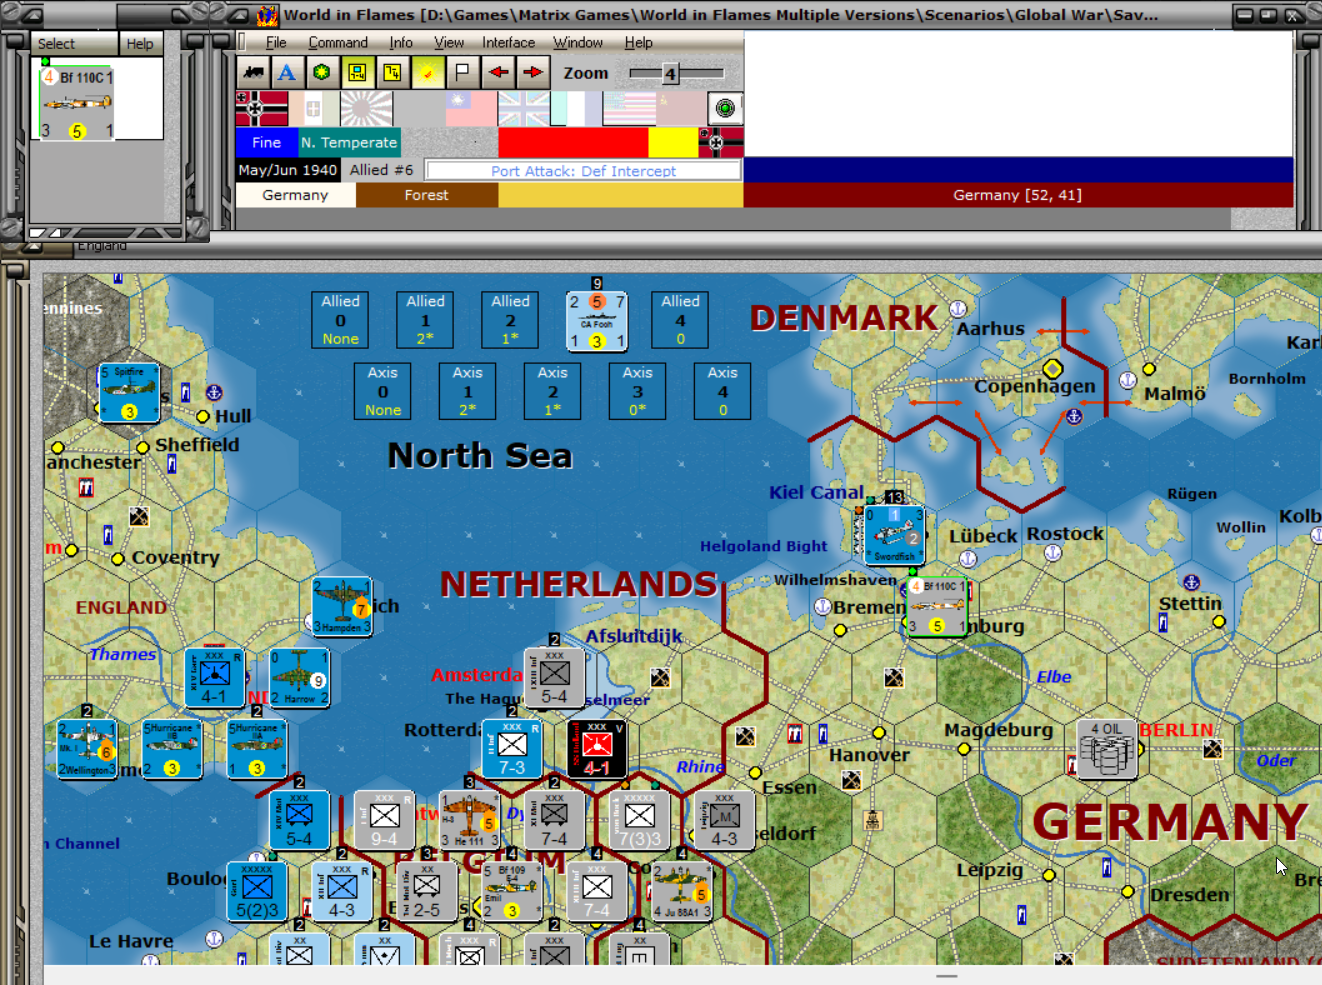Open the Interface menu

(508, 42)
